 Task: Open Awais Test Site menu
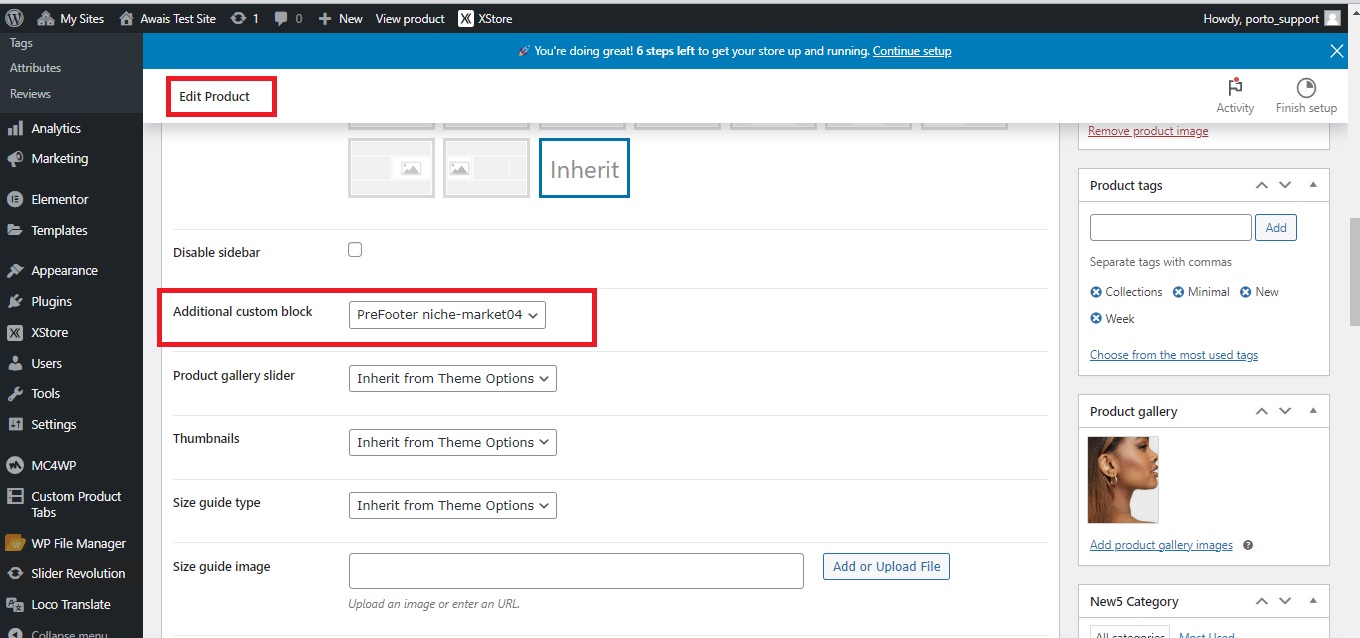[x=167, y=18]
